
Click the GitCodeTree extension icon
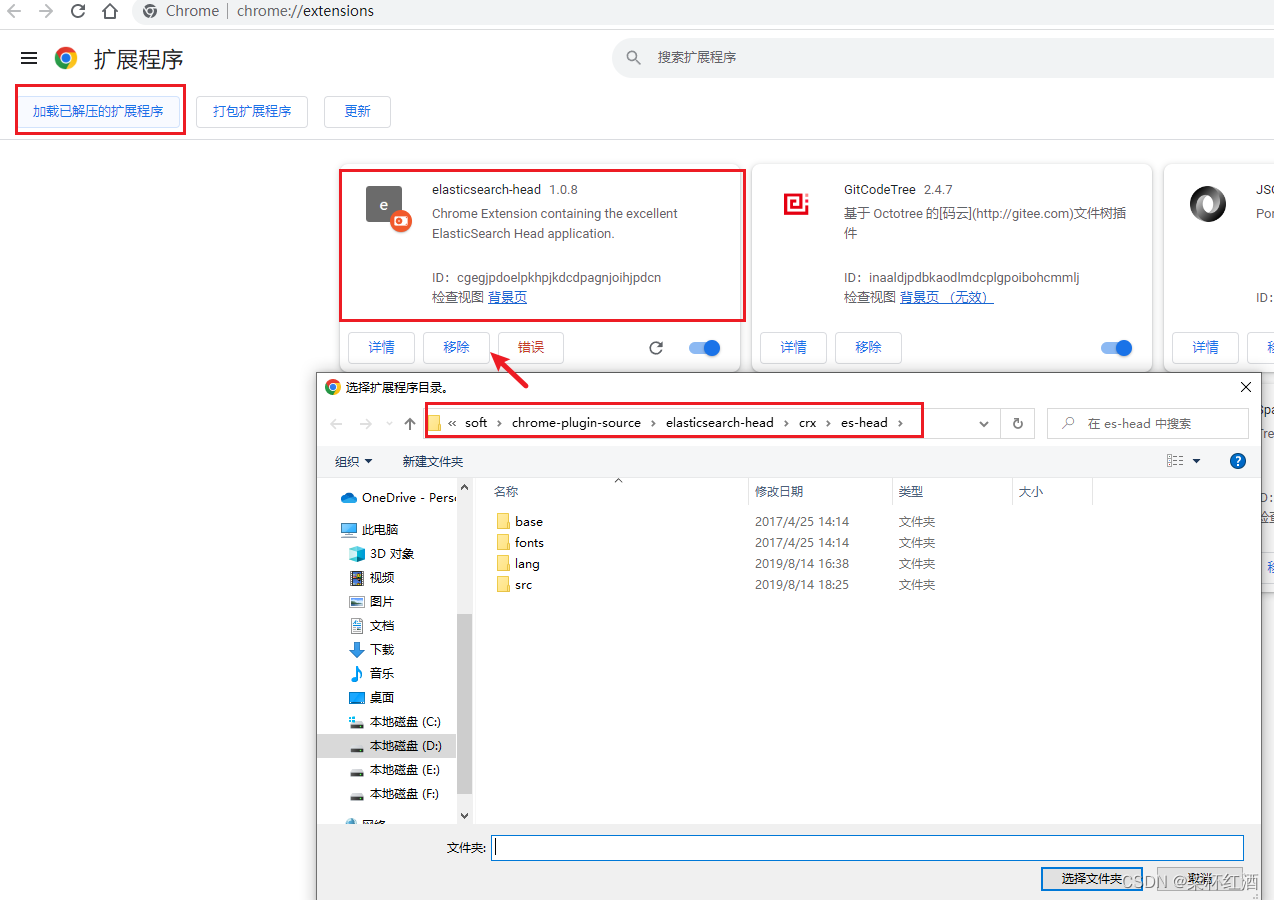[796, 204]
